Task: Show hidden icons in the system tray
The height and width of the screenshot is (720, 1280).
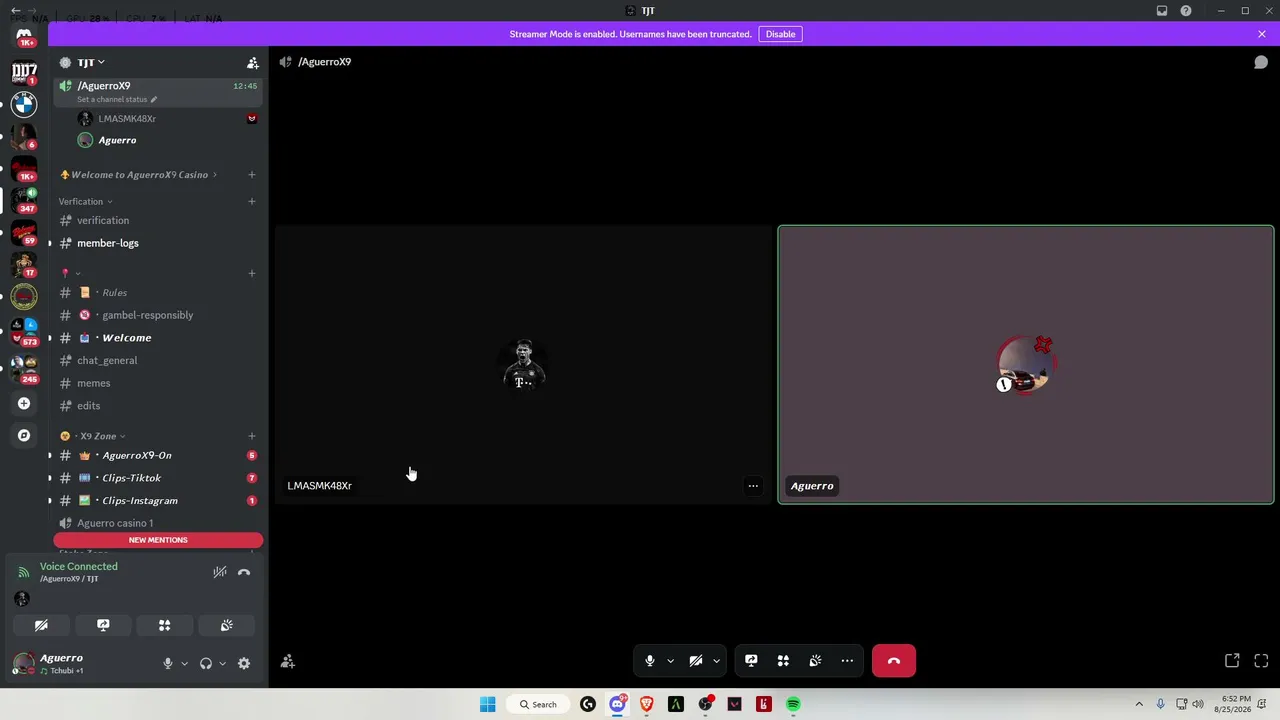Action: pyautogui.click(x=1138, y=704)
